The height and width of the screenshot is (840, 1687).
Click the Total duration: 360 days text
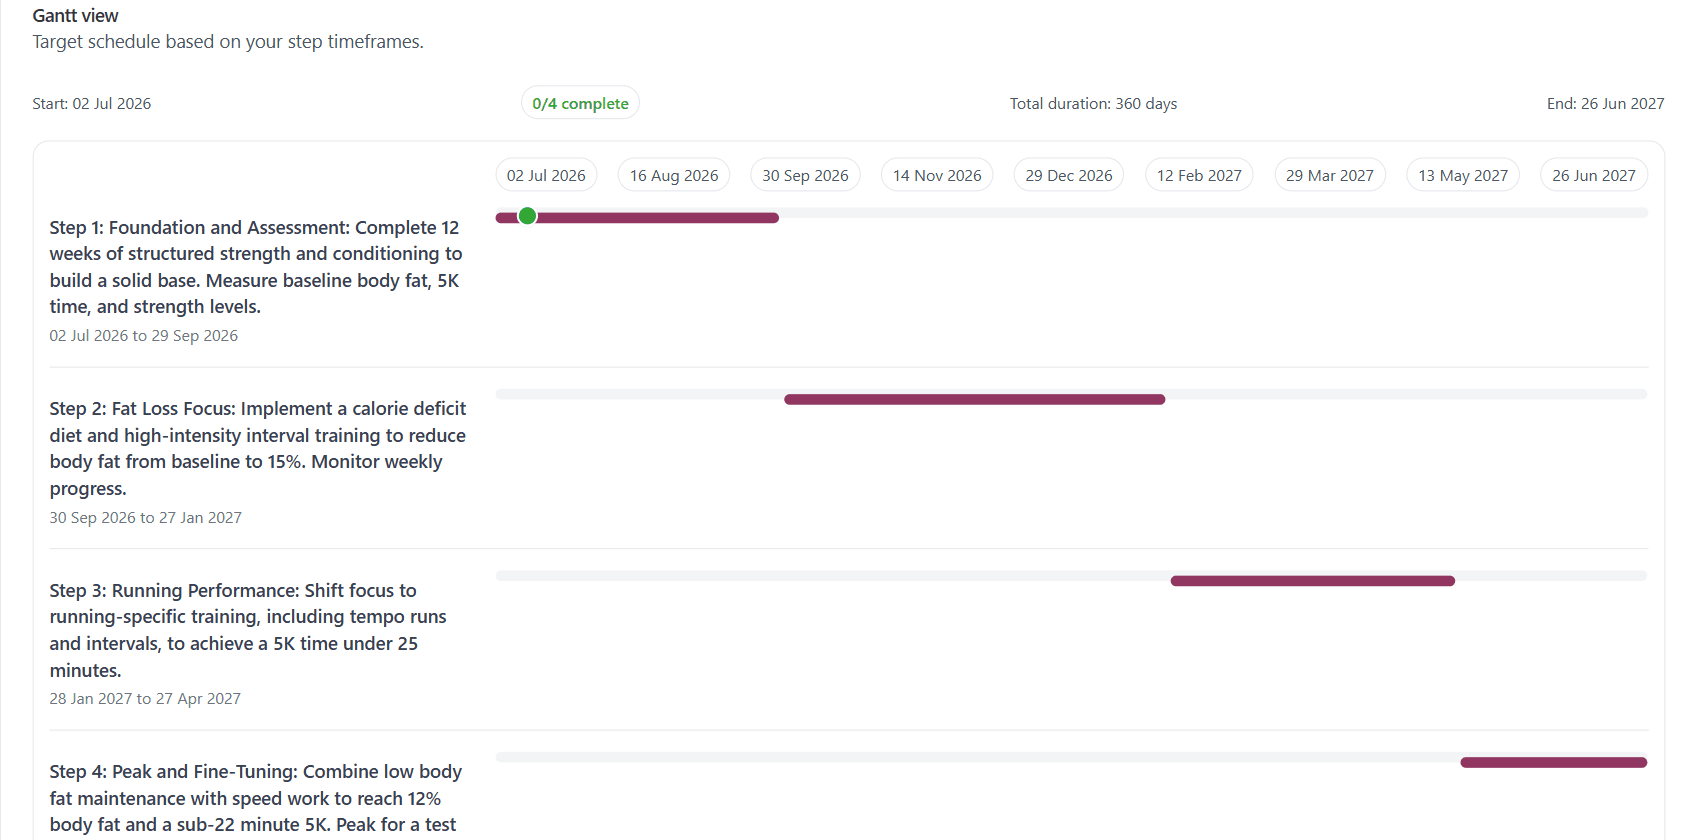[x=1093, y=104]
